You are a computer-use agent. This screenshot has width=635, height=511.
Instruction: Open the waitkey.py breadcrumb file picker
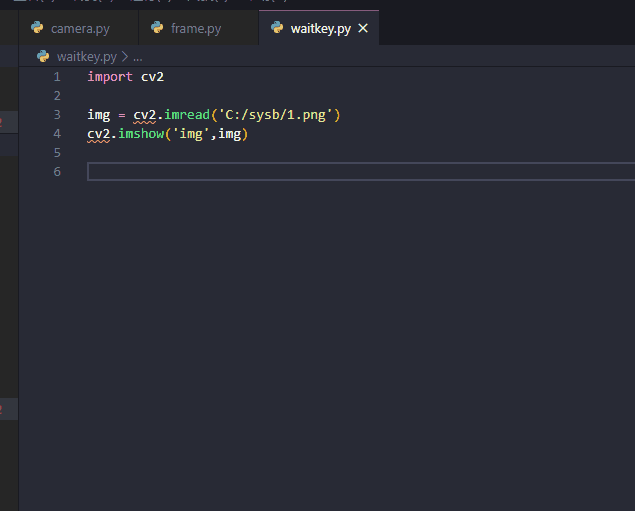87,57
